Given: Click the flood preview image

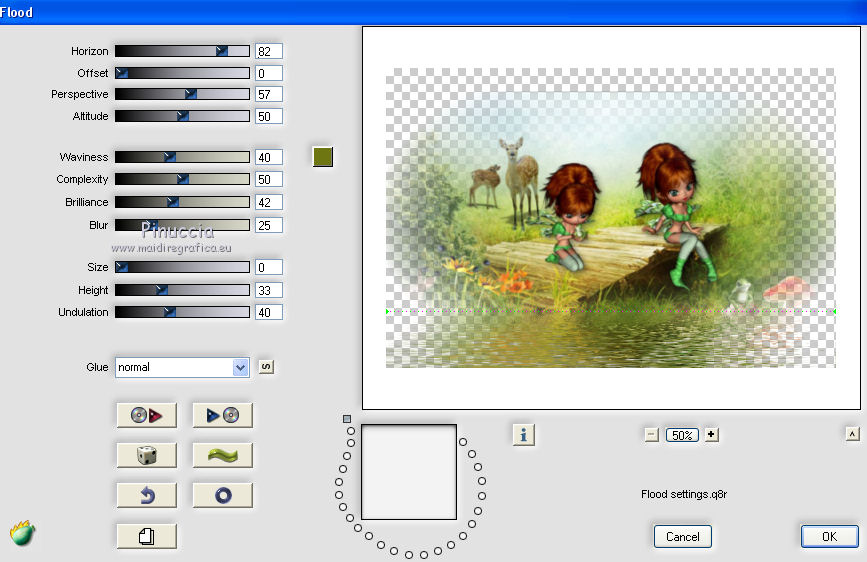Looking at the screenshot, I should point(610,218).
